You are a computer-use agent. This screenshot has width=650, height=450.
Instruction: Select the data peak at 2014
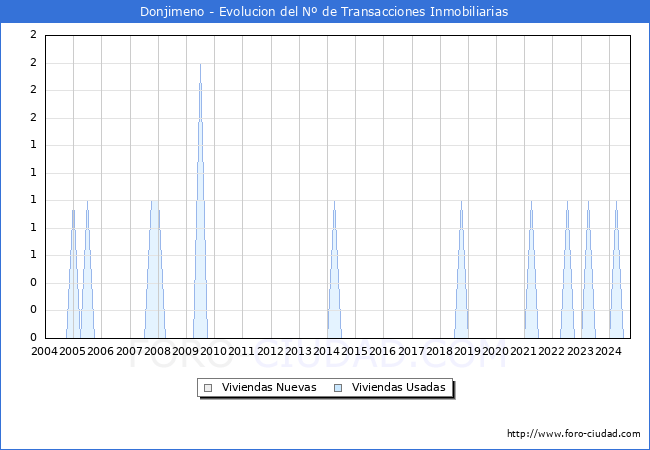click(334, 203)
